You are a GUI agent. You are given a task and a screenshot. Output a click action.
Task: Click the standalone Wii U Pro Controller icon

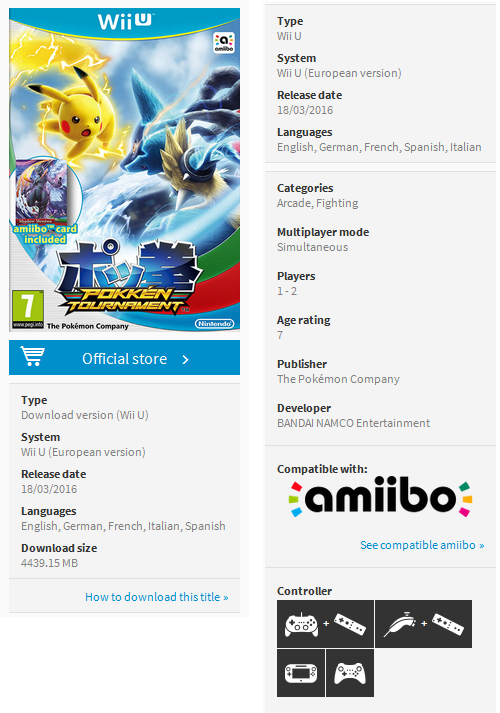pyautogui.click(x=350, y=673)
